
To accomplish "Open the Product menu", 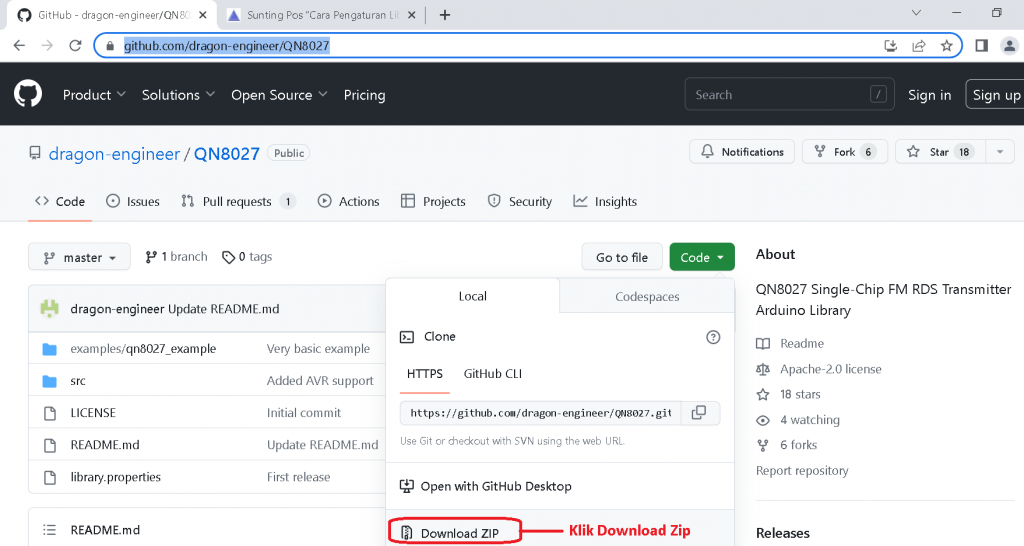I will (x=94, y=95).
